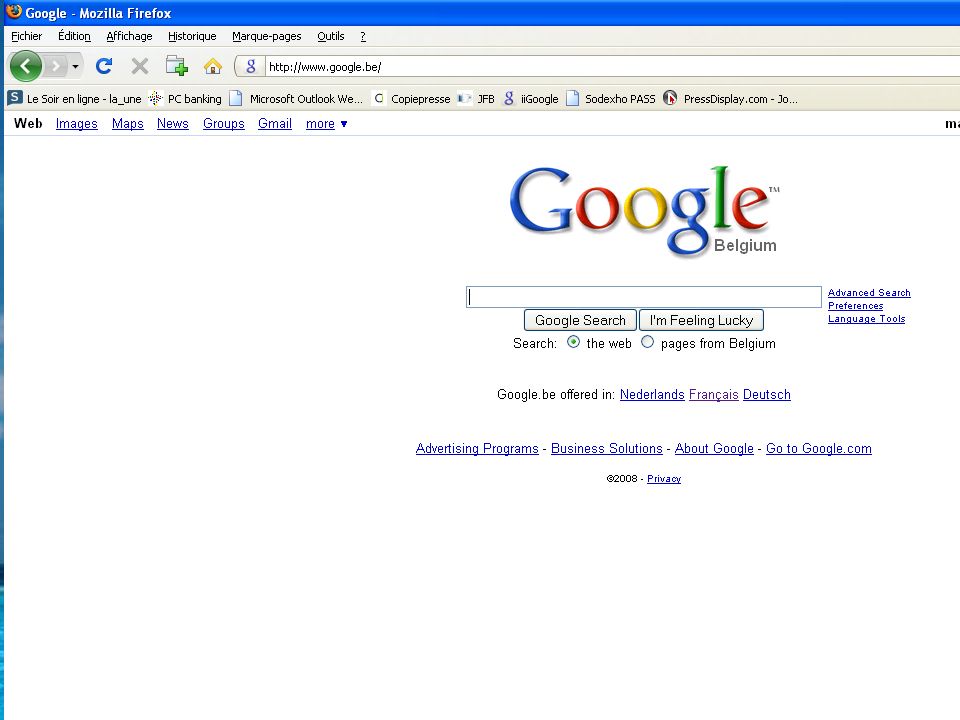The image size is (960, 720).
Task: Click the Stop loading X icon
Action: 140,66
